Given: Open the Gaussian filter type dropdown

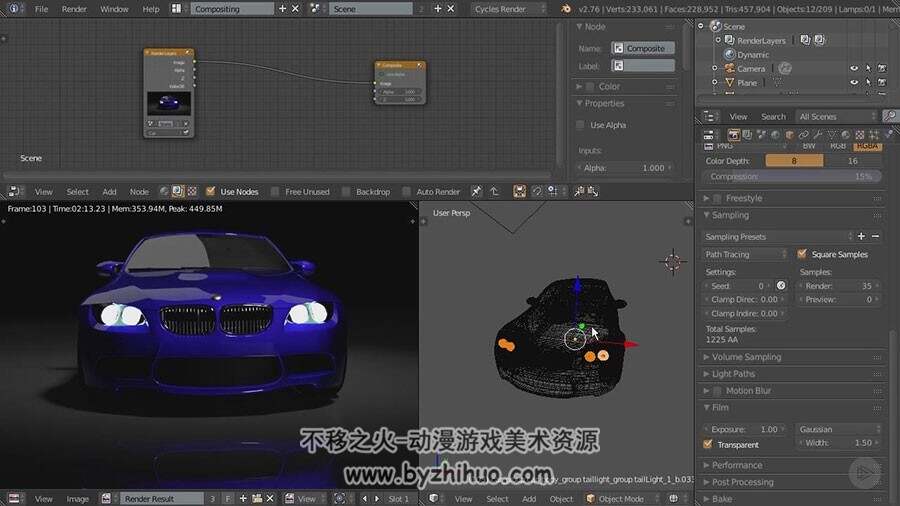Looking at the screenshot, I should (839, 429).
